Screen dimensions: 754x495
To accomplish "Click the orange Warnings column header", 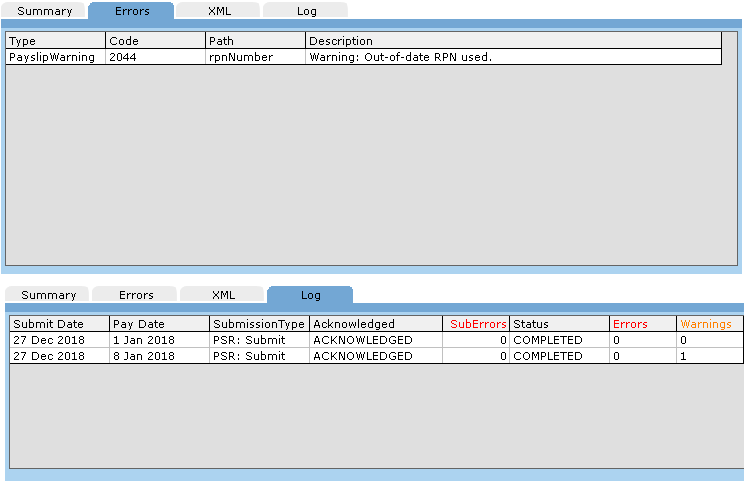I will (x=706, y=324).
